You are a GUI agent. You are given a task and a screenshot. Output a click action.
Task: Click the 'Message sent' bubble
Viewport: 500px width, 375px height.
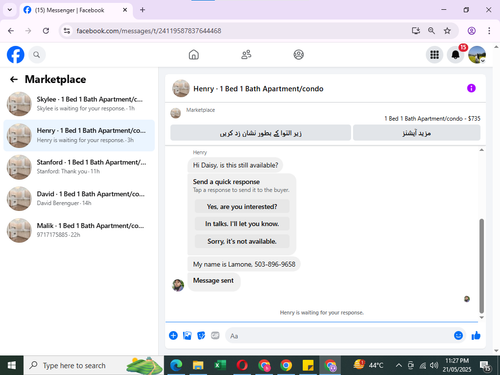(213, 281)
